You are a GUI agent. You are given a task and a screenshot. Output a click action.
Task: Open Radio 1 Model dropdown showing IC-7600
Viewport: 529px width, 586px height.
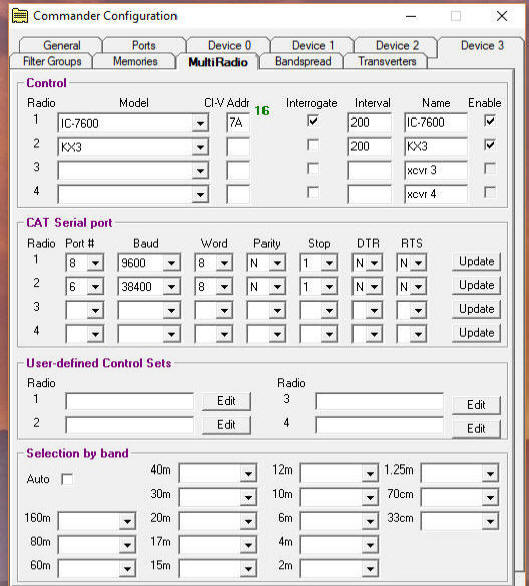pos(133,123)
